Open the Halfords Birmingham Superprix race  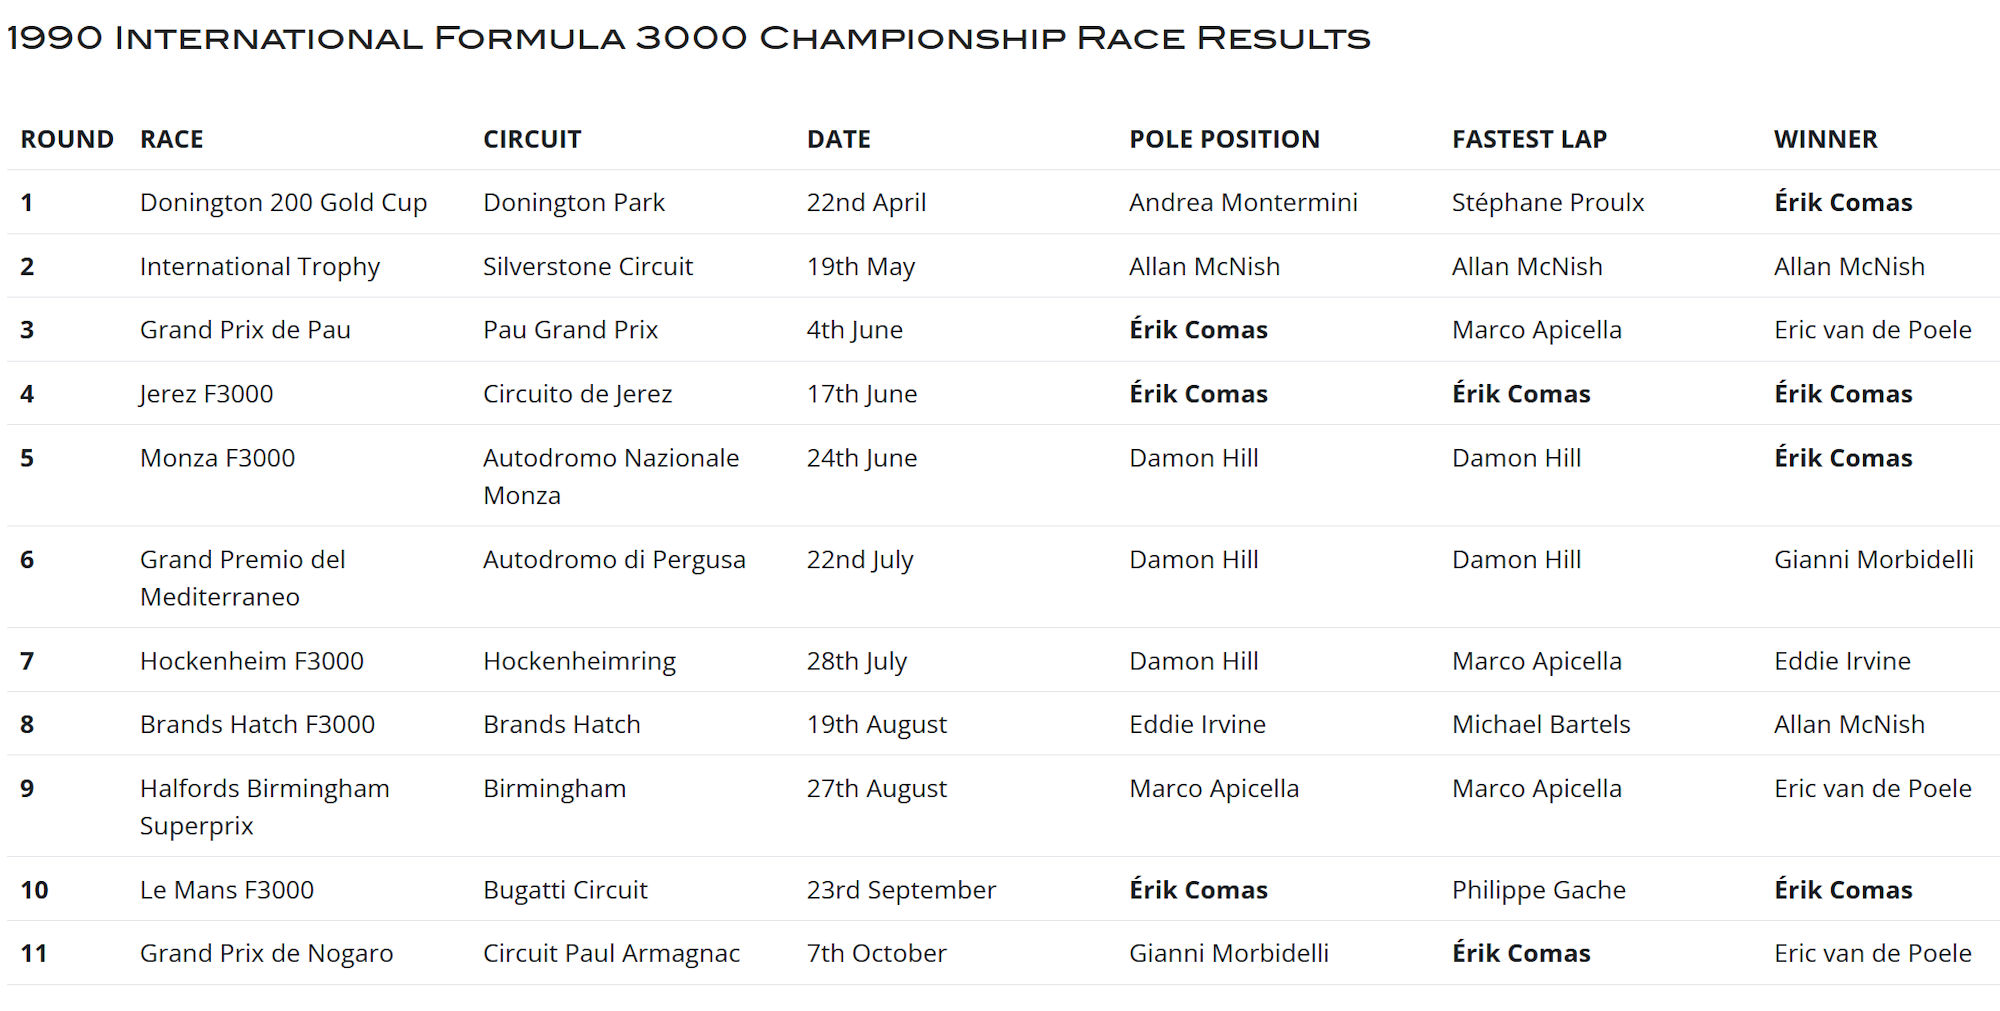click(264, 806)
